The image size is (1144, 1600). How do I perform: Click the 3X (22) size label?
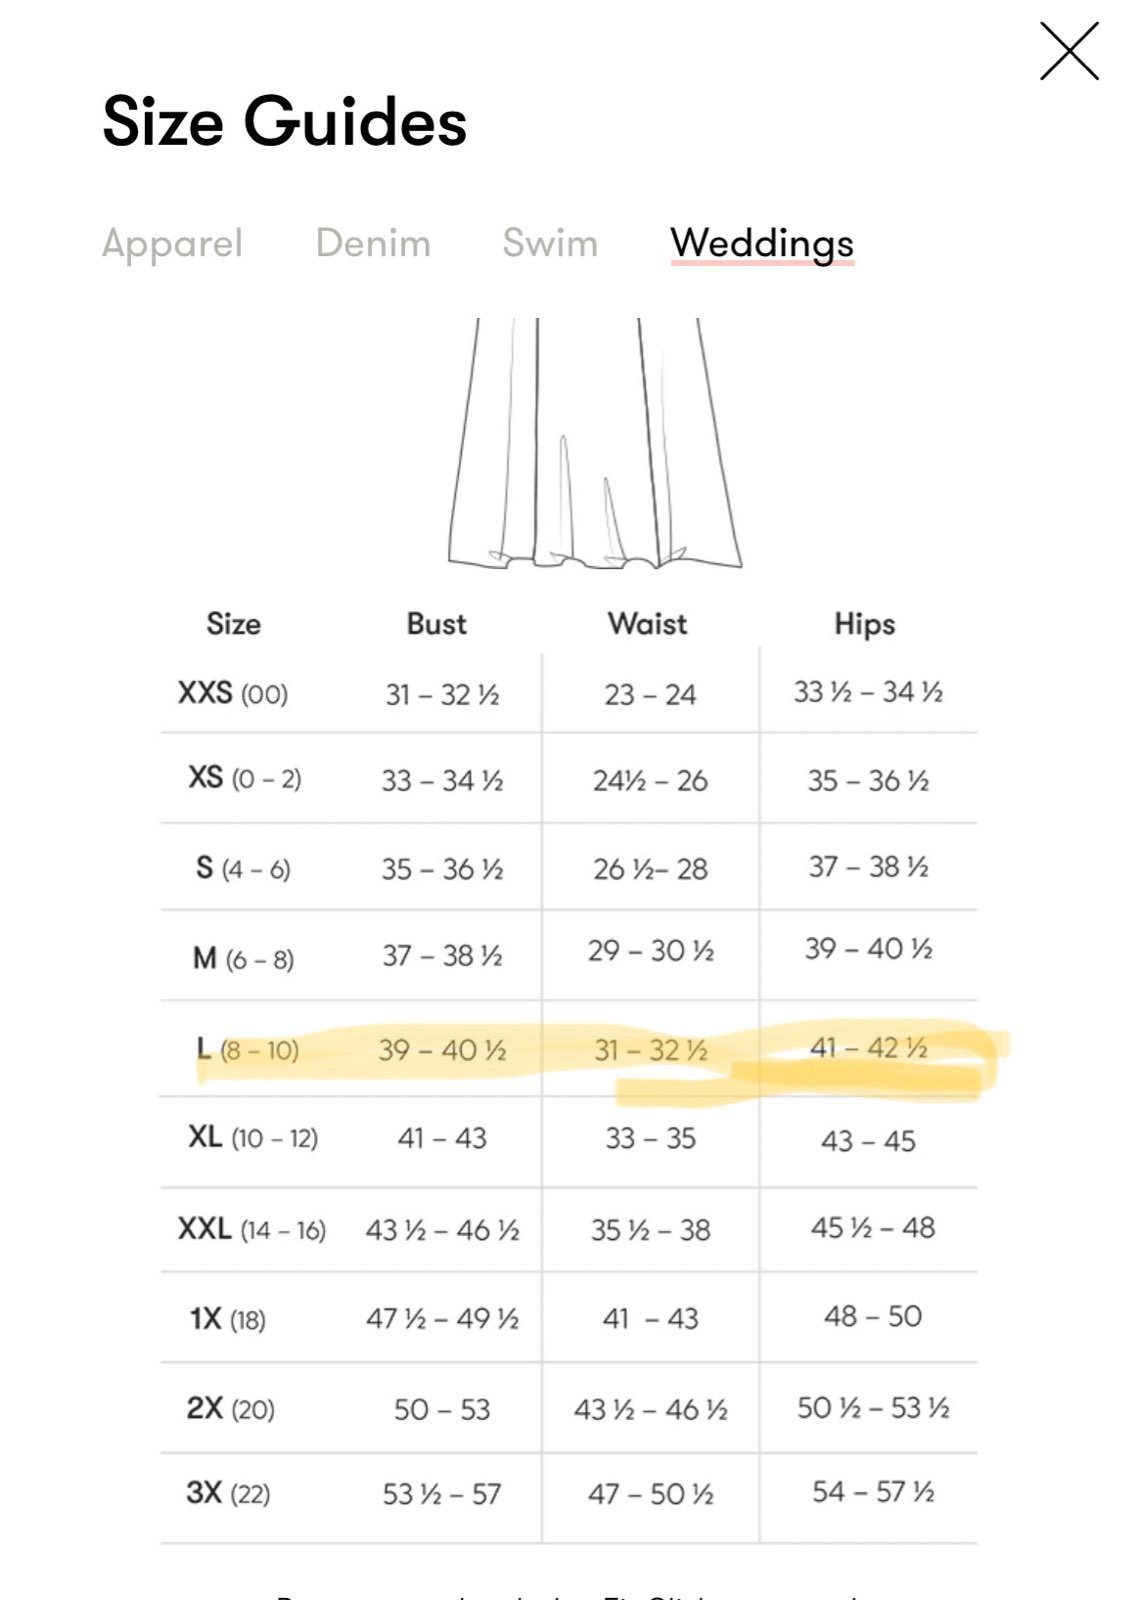click(x=228, y=1493)
